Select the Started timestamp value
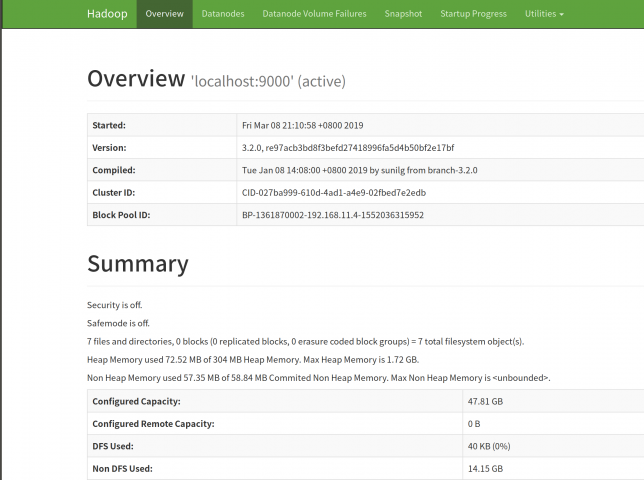The width and height of the screenshot is (644, 480). tap(304, 126)
